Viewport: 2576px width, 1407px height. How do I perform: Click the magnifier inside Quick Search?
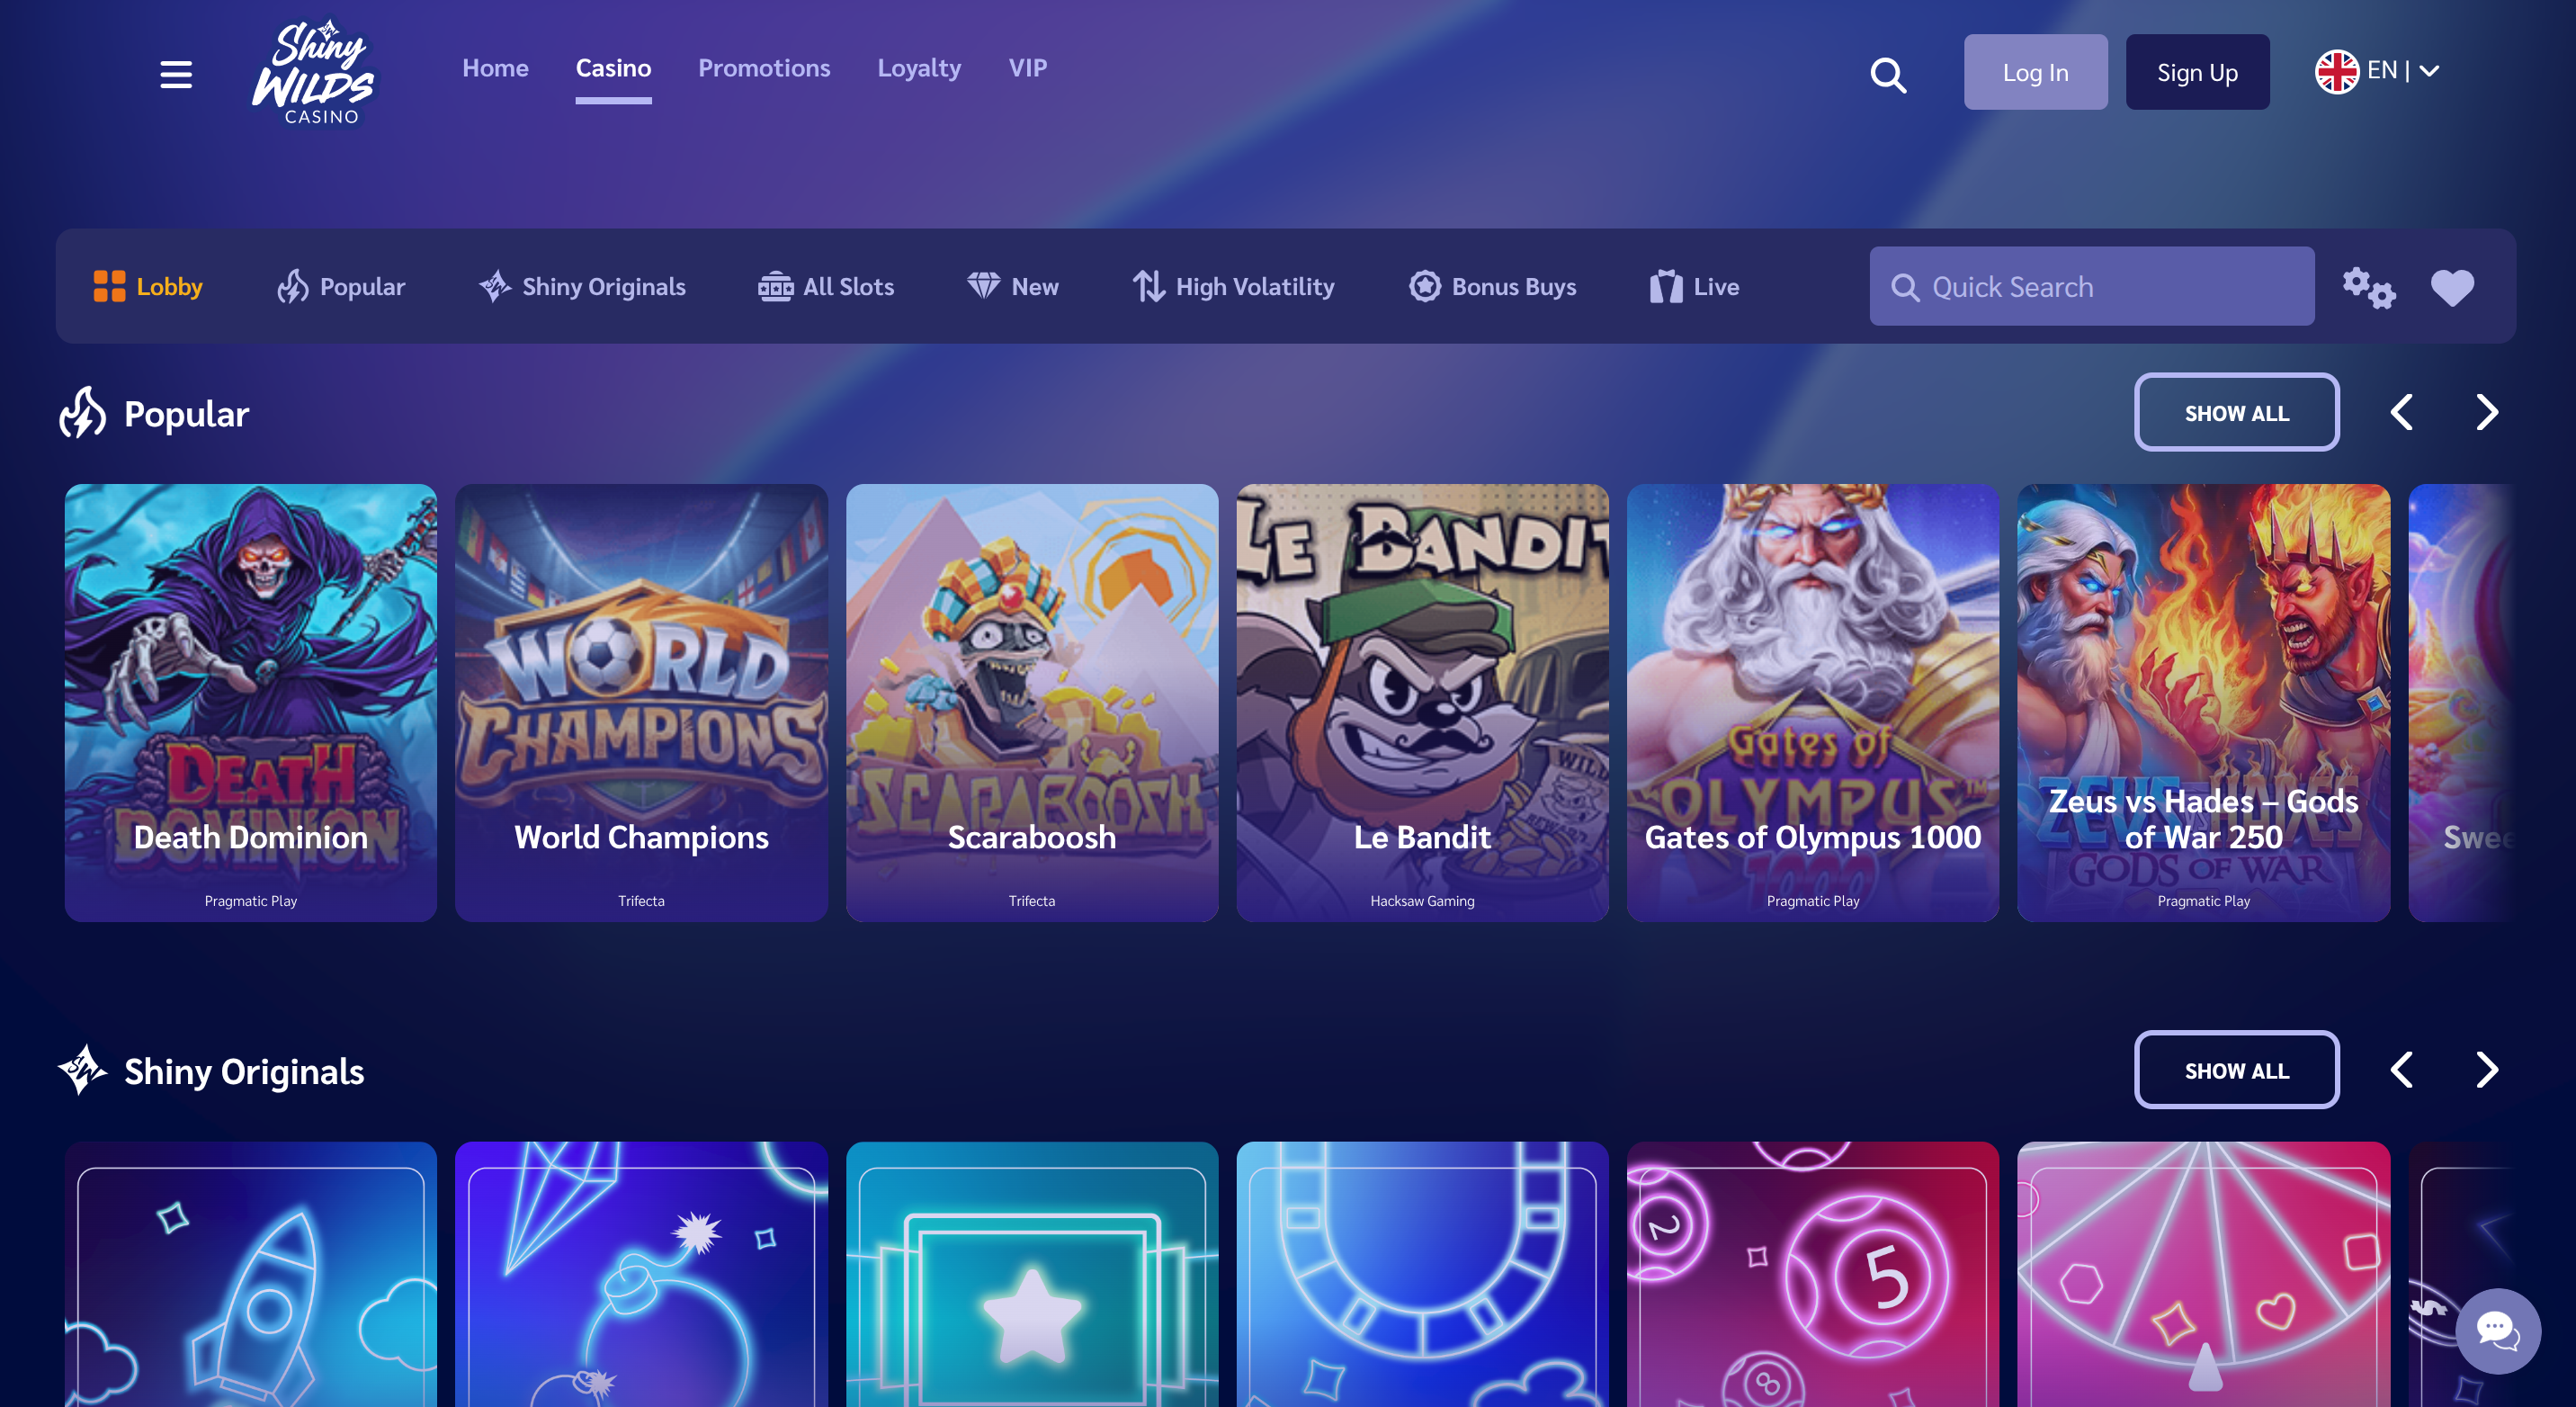(1905, 287)
